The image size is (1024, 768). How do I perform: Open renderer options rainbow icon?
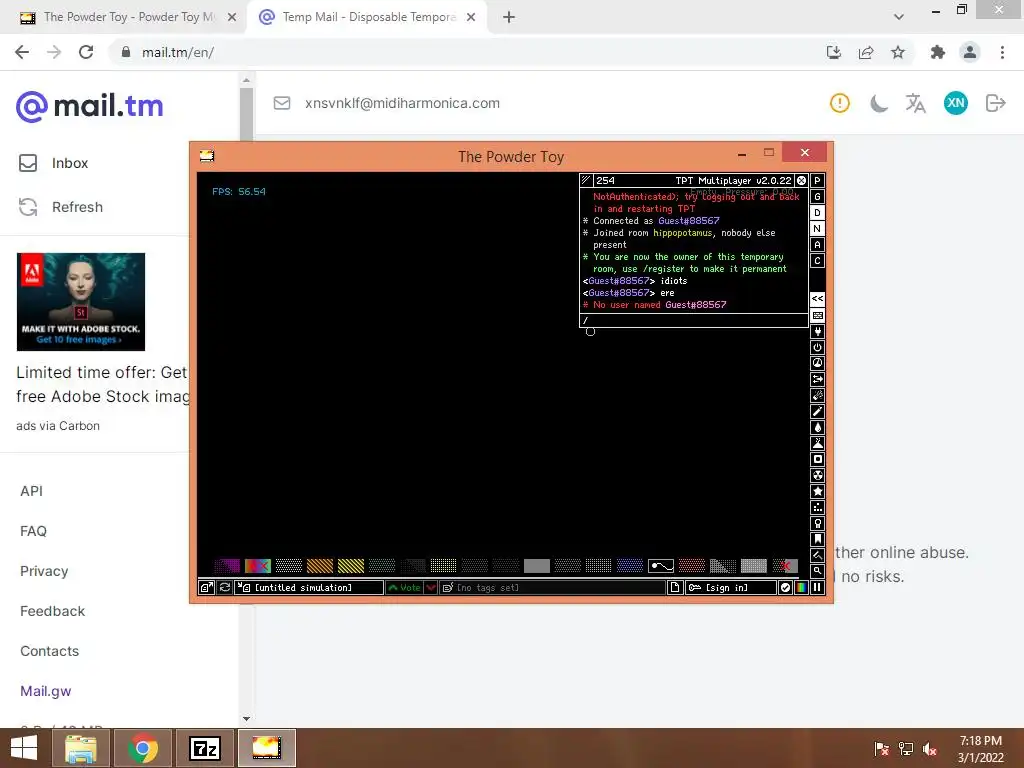(801, 588)
